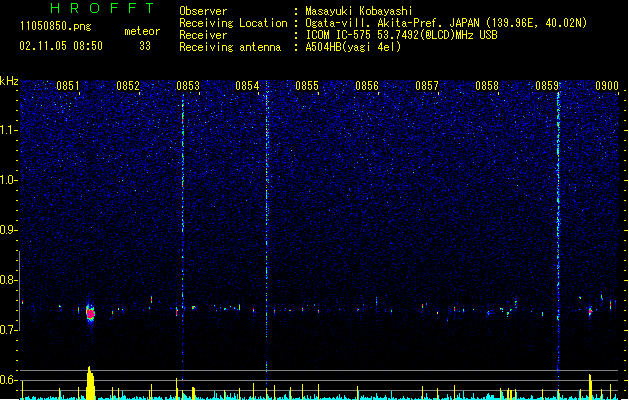Click the large red meteor echo after 0851
Image resolution: width=629 pixels, height=400 pixels.
(x=90, y=313)
